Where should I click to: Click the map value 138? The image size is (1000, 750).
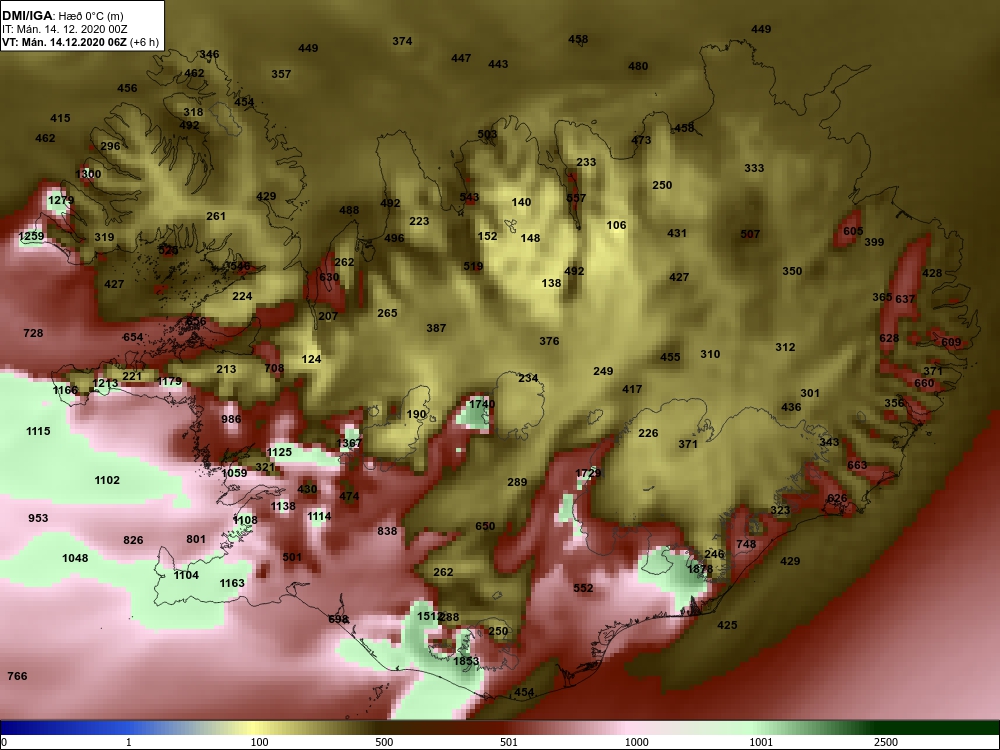coord(551,283)
